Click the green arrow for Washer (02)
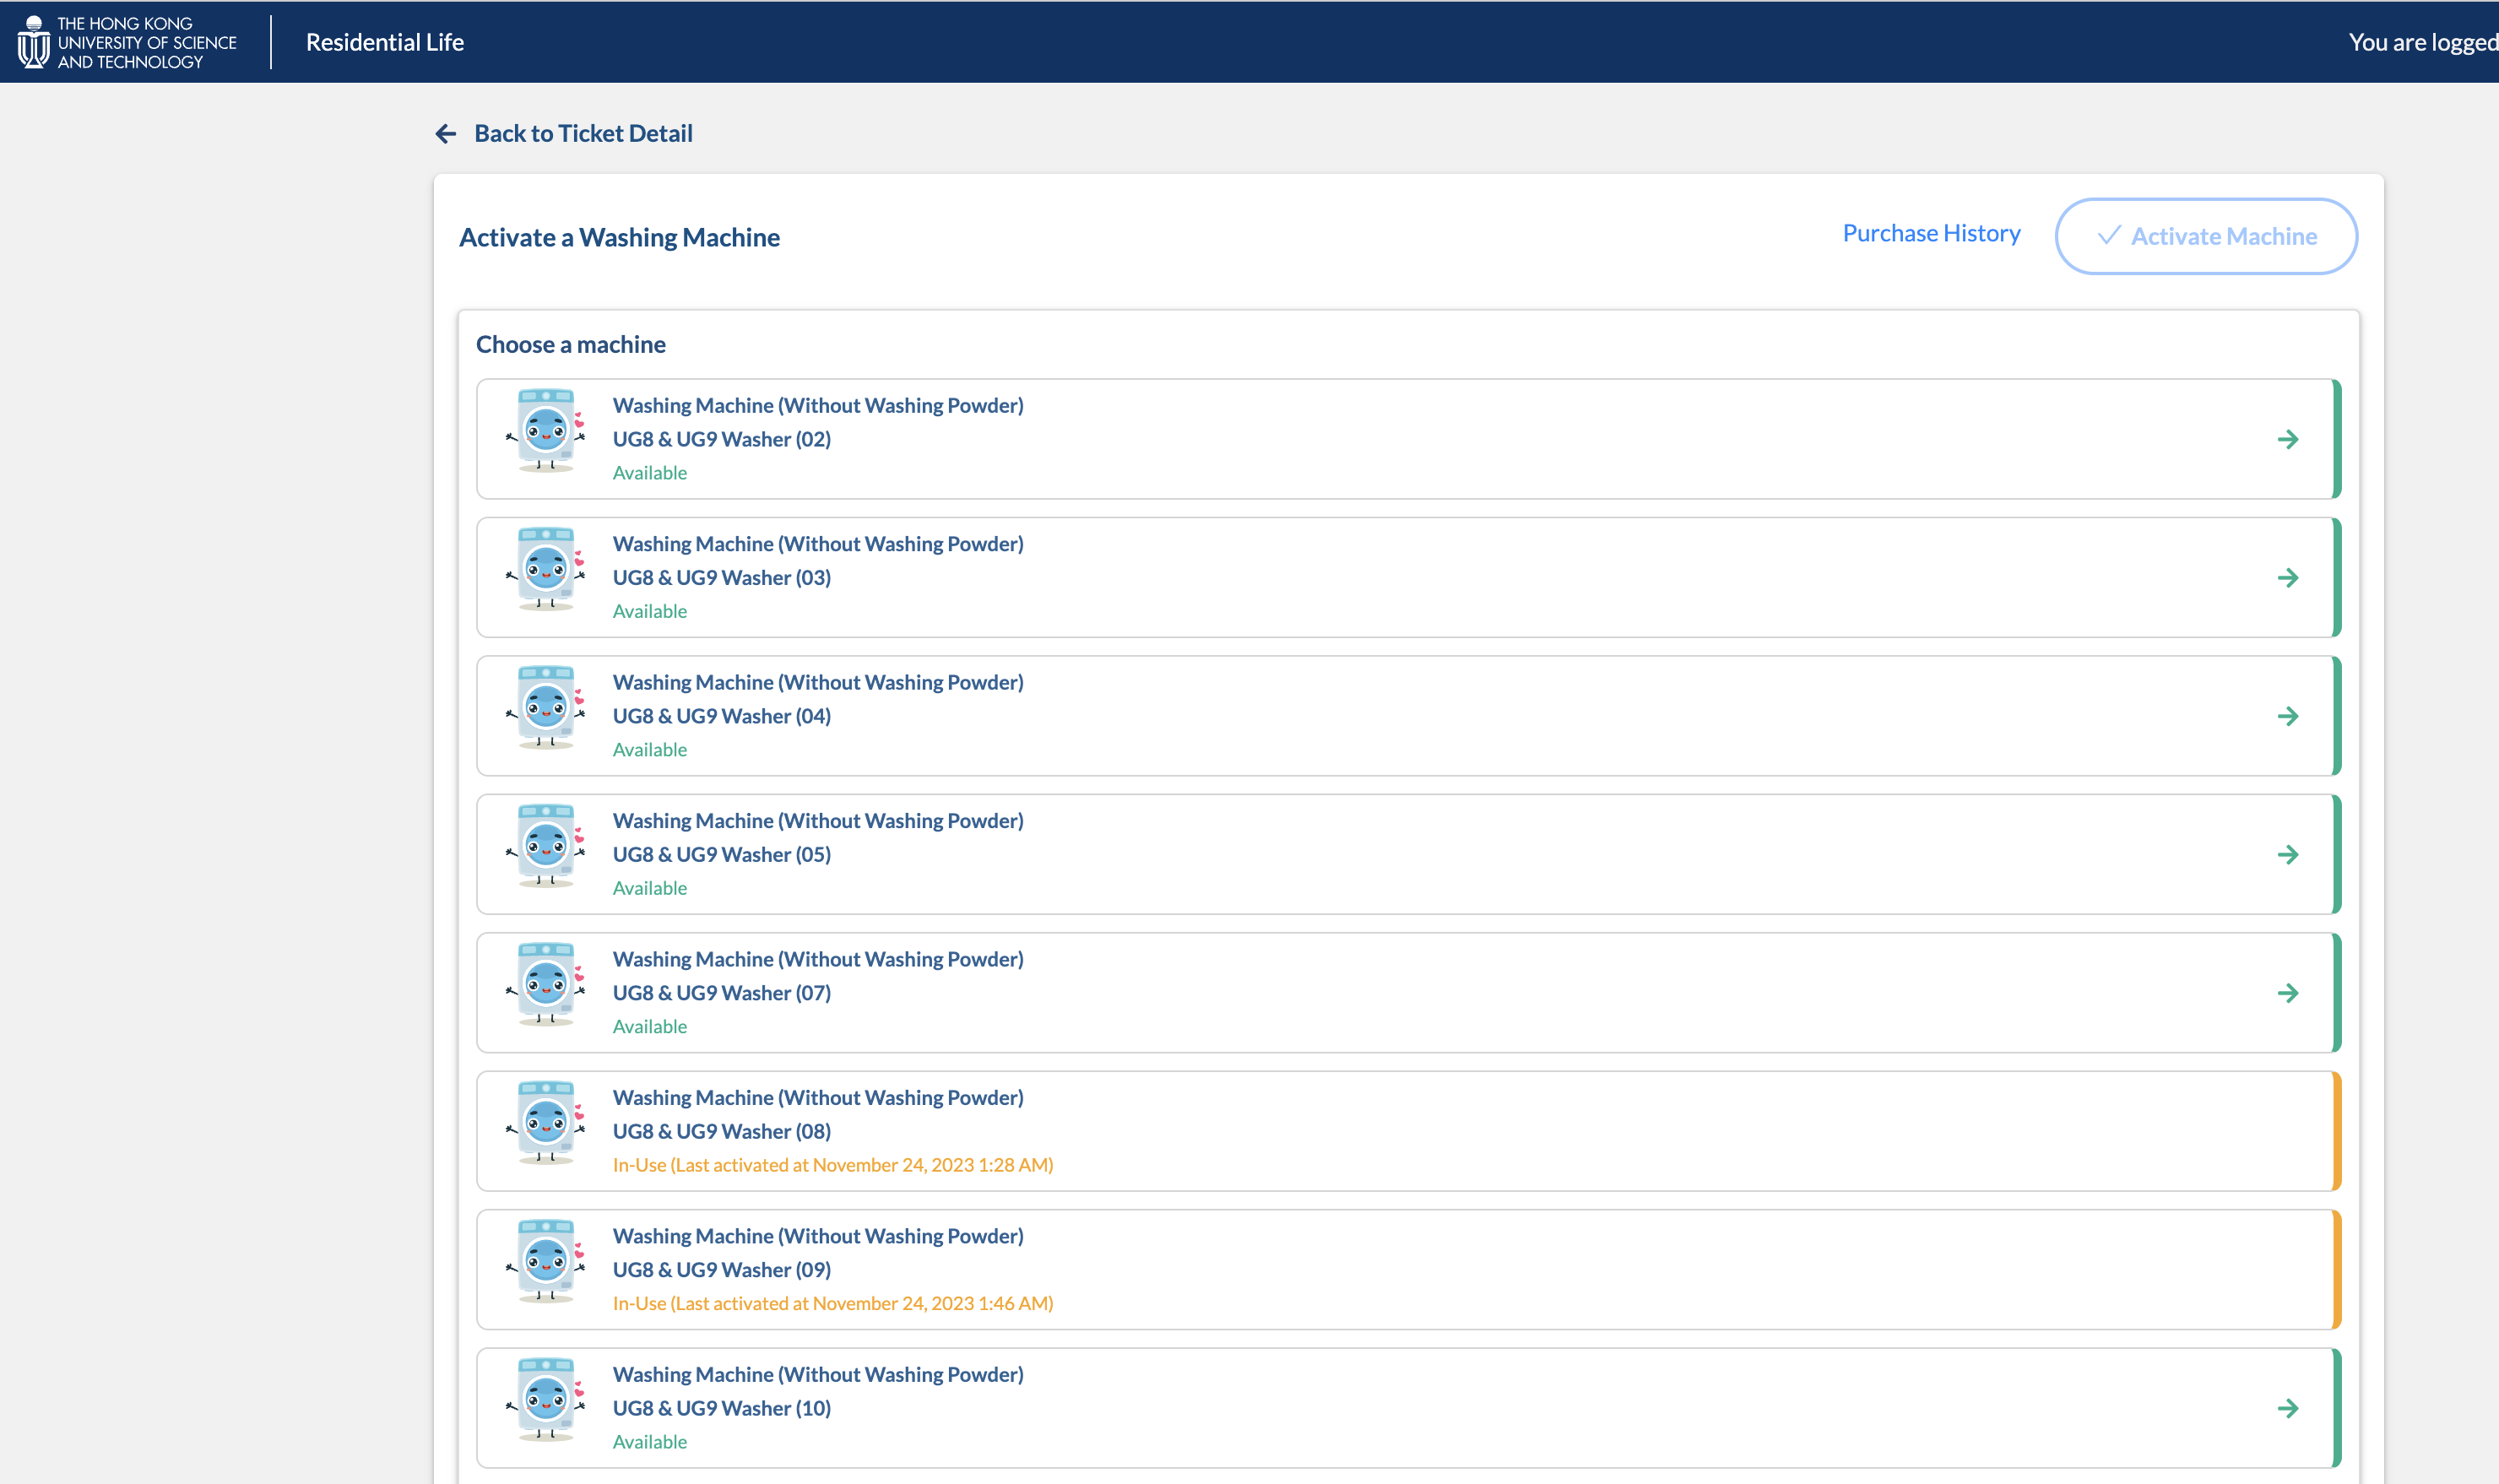The width and height of the screenshot is (2499, 1484). coord(2290,438)
